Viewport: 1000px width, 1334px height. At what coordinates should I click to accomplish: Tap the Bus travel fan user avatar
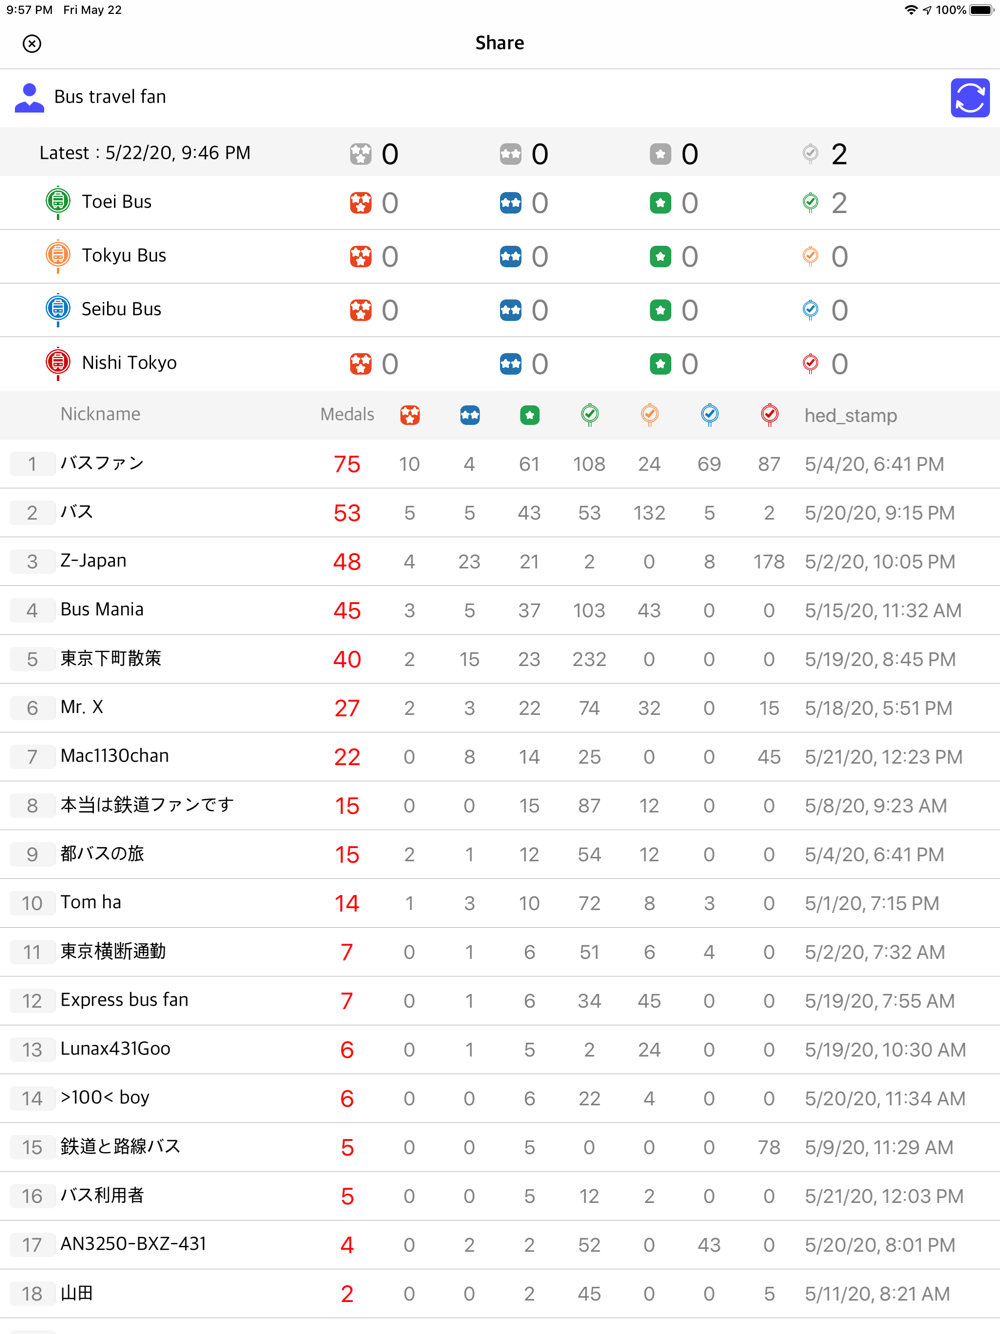[30, 97]
